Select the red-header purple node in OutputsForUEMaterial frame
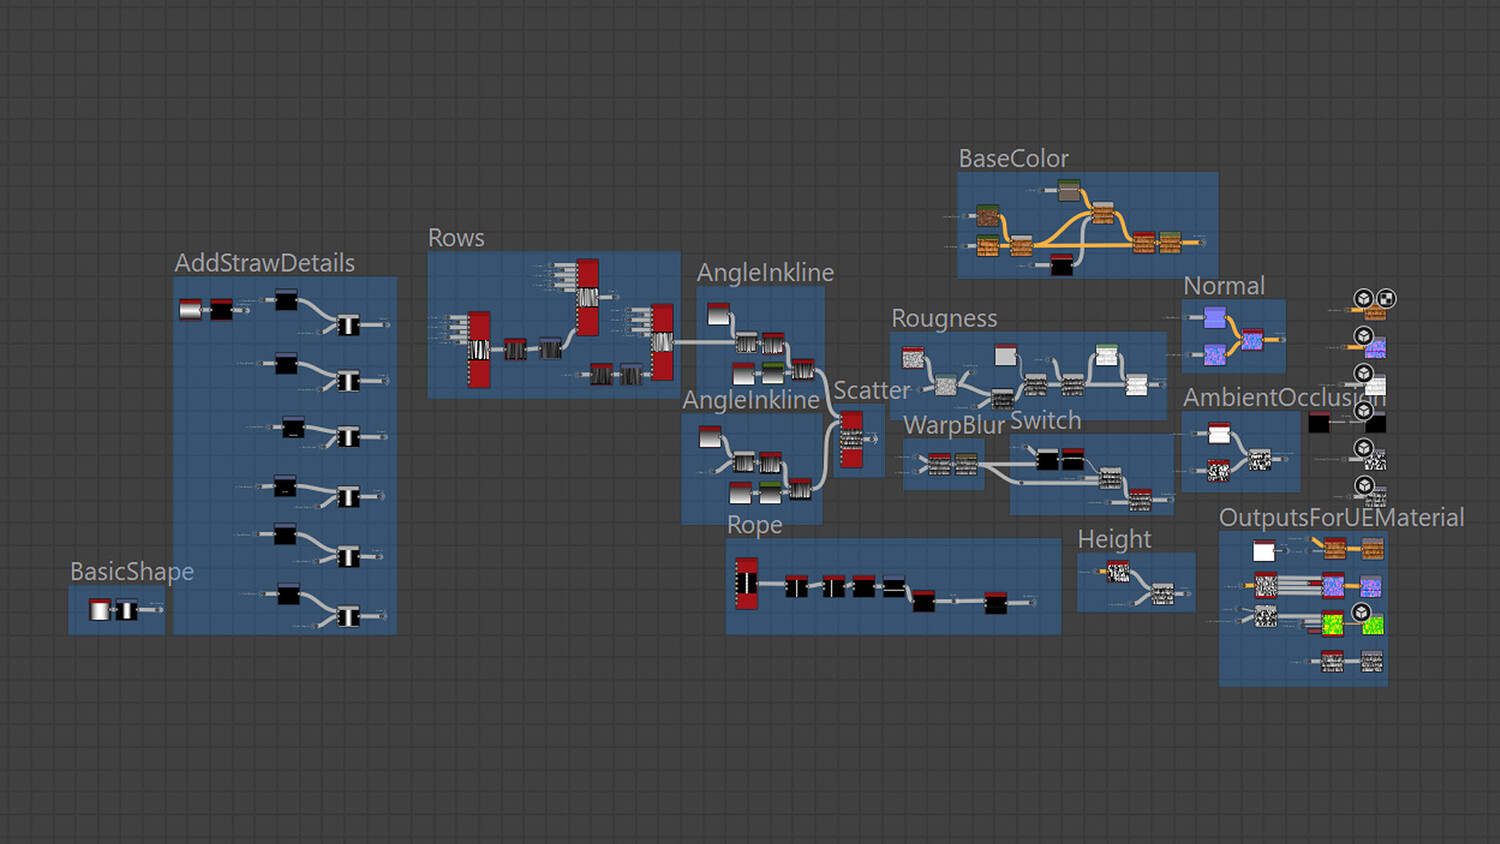The width and height of the screenshot is (1500, 844). pyautogui.click(x=1333, y=584)
